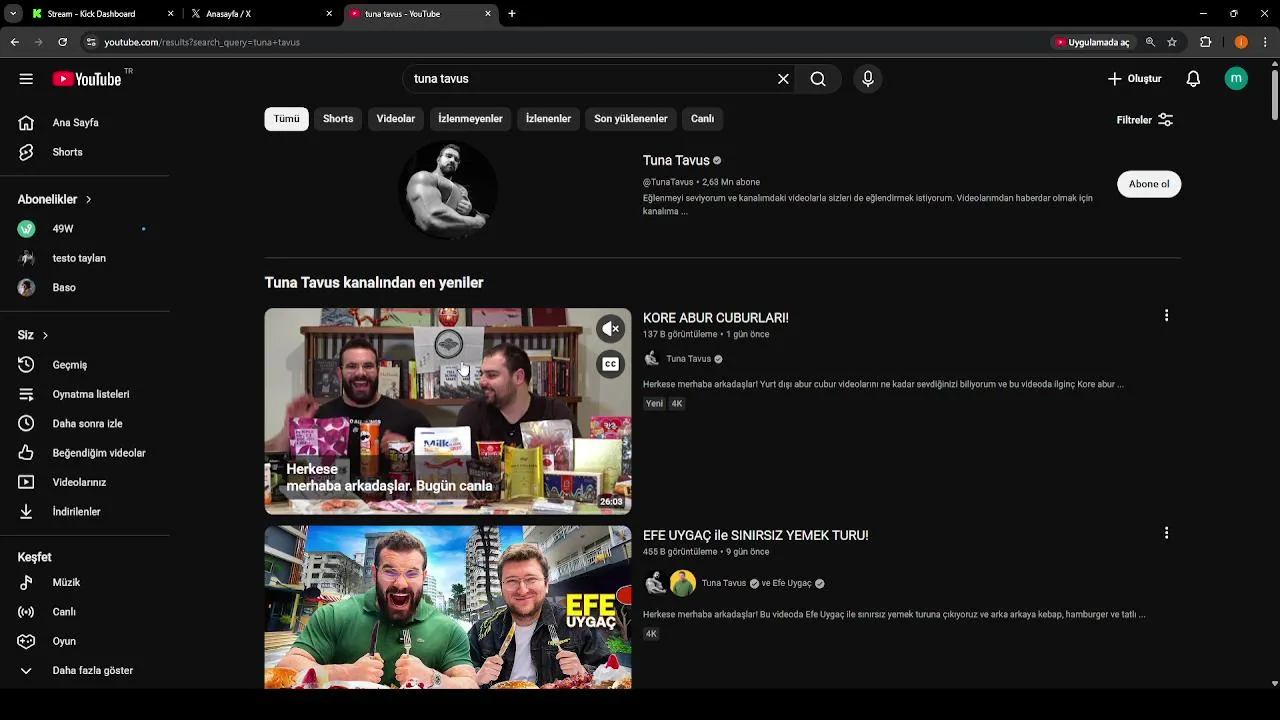Open Tuna Tavus link under KORE video
Image resolution: width=1280 pixels, height=720 pixels.
(688, 359)
